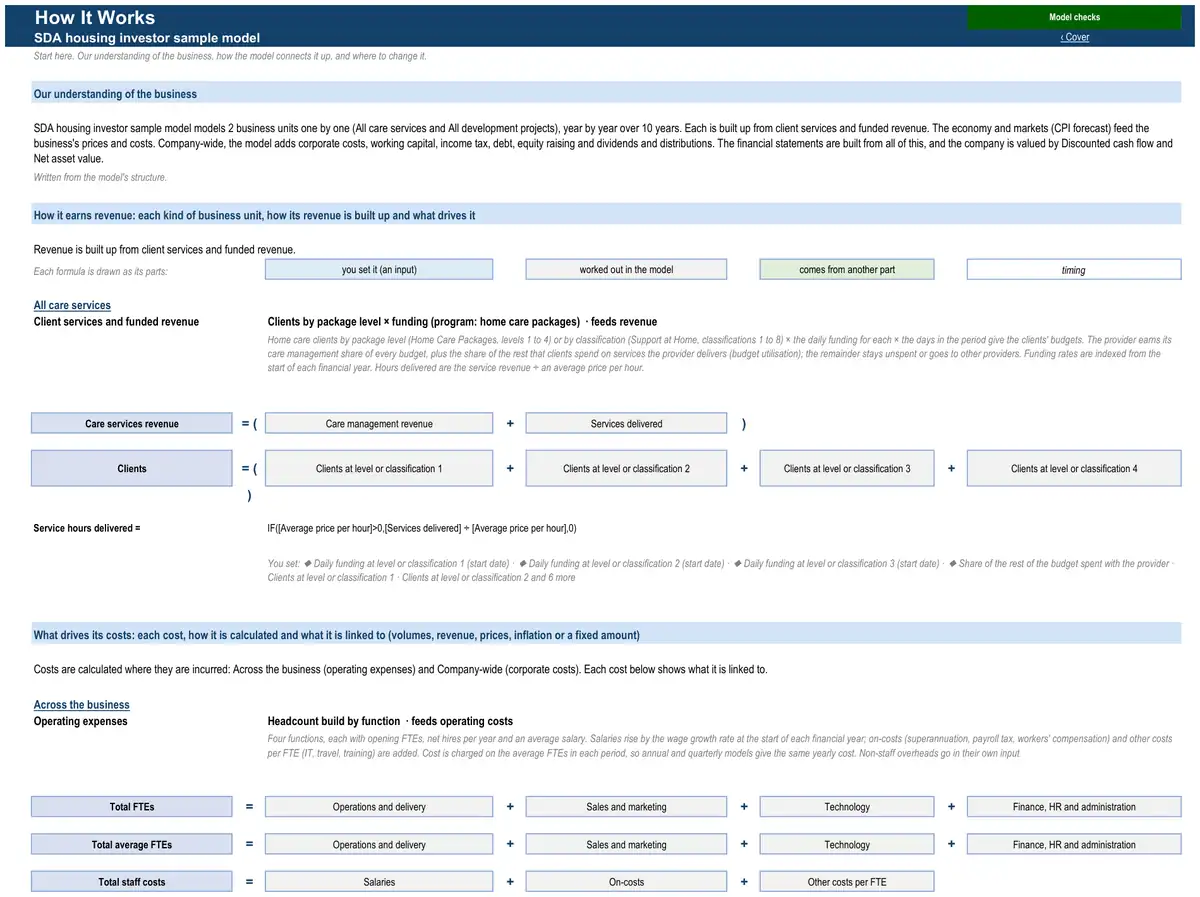1200x897 pixels.
Task: Open the Cover link in the header
Action: 1075,37
